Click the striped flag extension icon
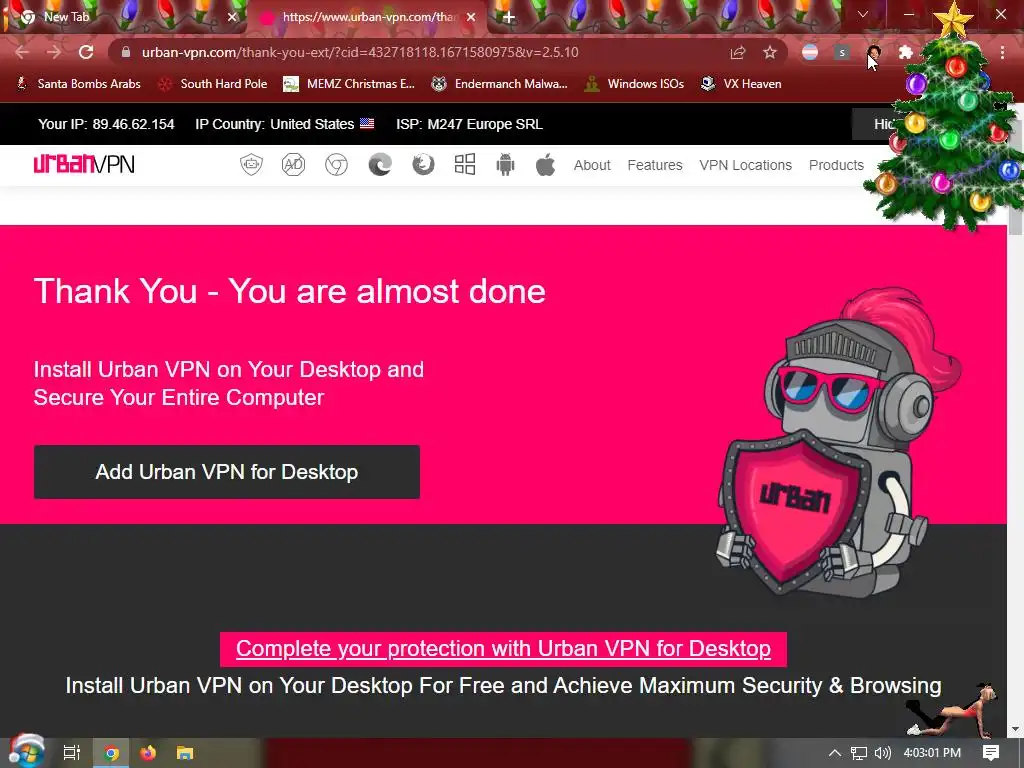1024x768 pixels. [x=810, y=52]
